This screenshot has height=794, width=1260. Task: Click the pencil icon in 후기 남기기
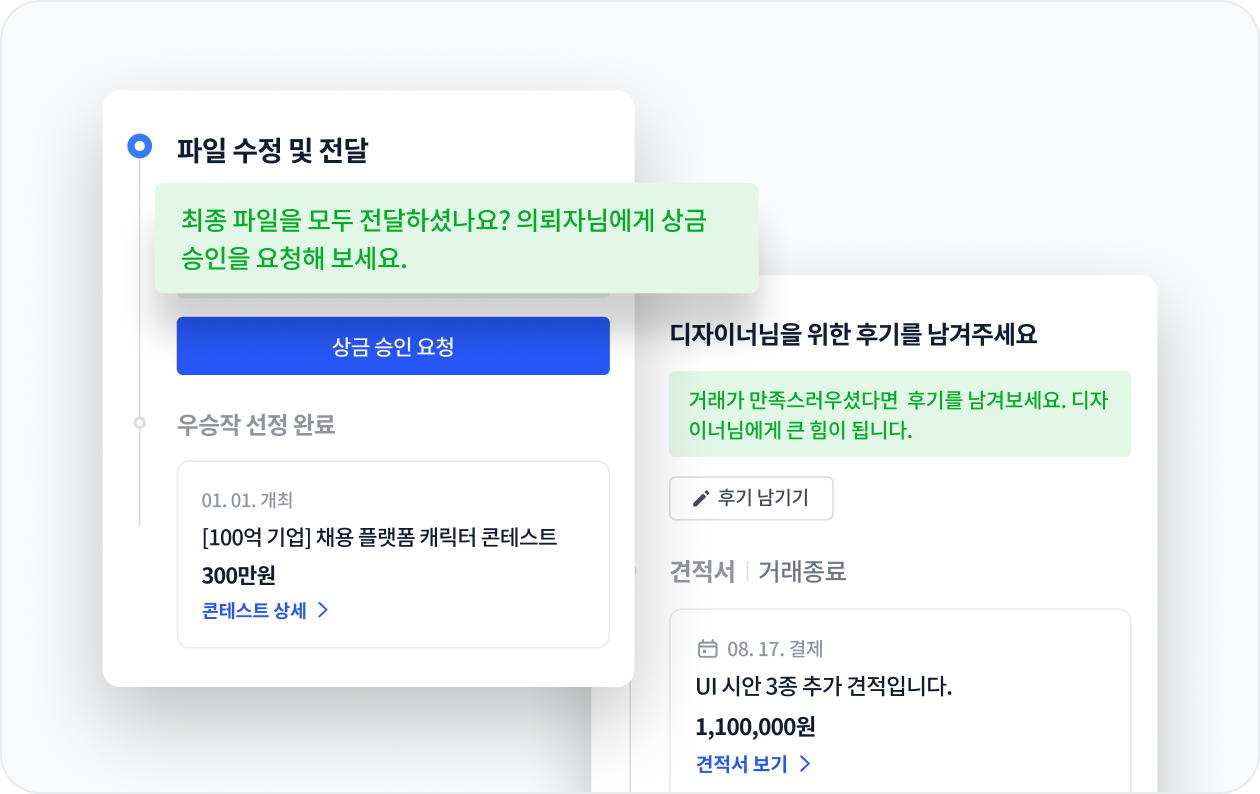pos(701,498)
